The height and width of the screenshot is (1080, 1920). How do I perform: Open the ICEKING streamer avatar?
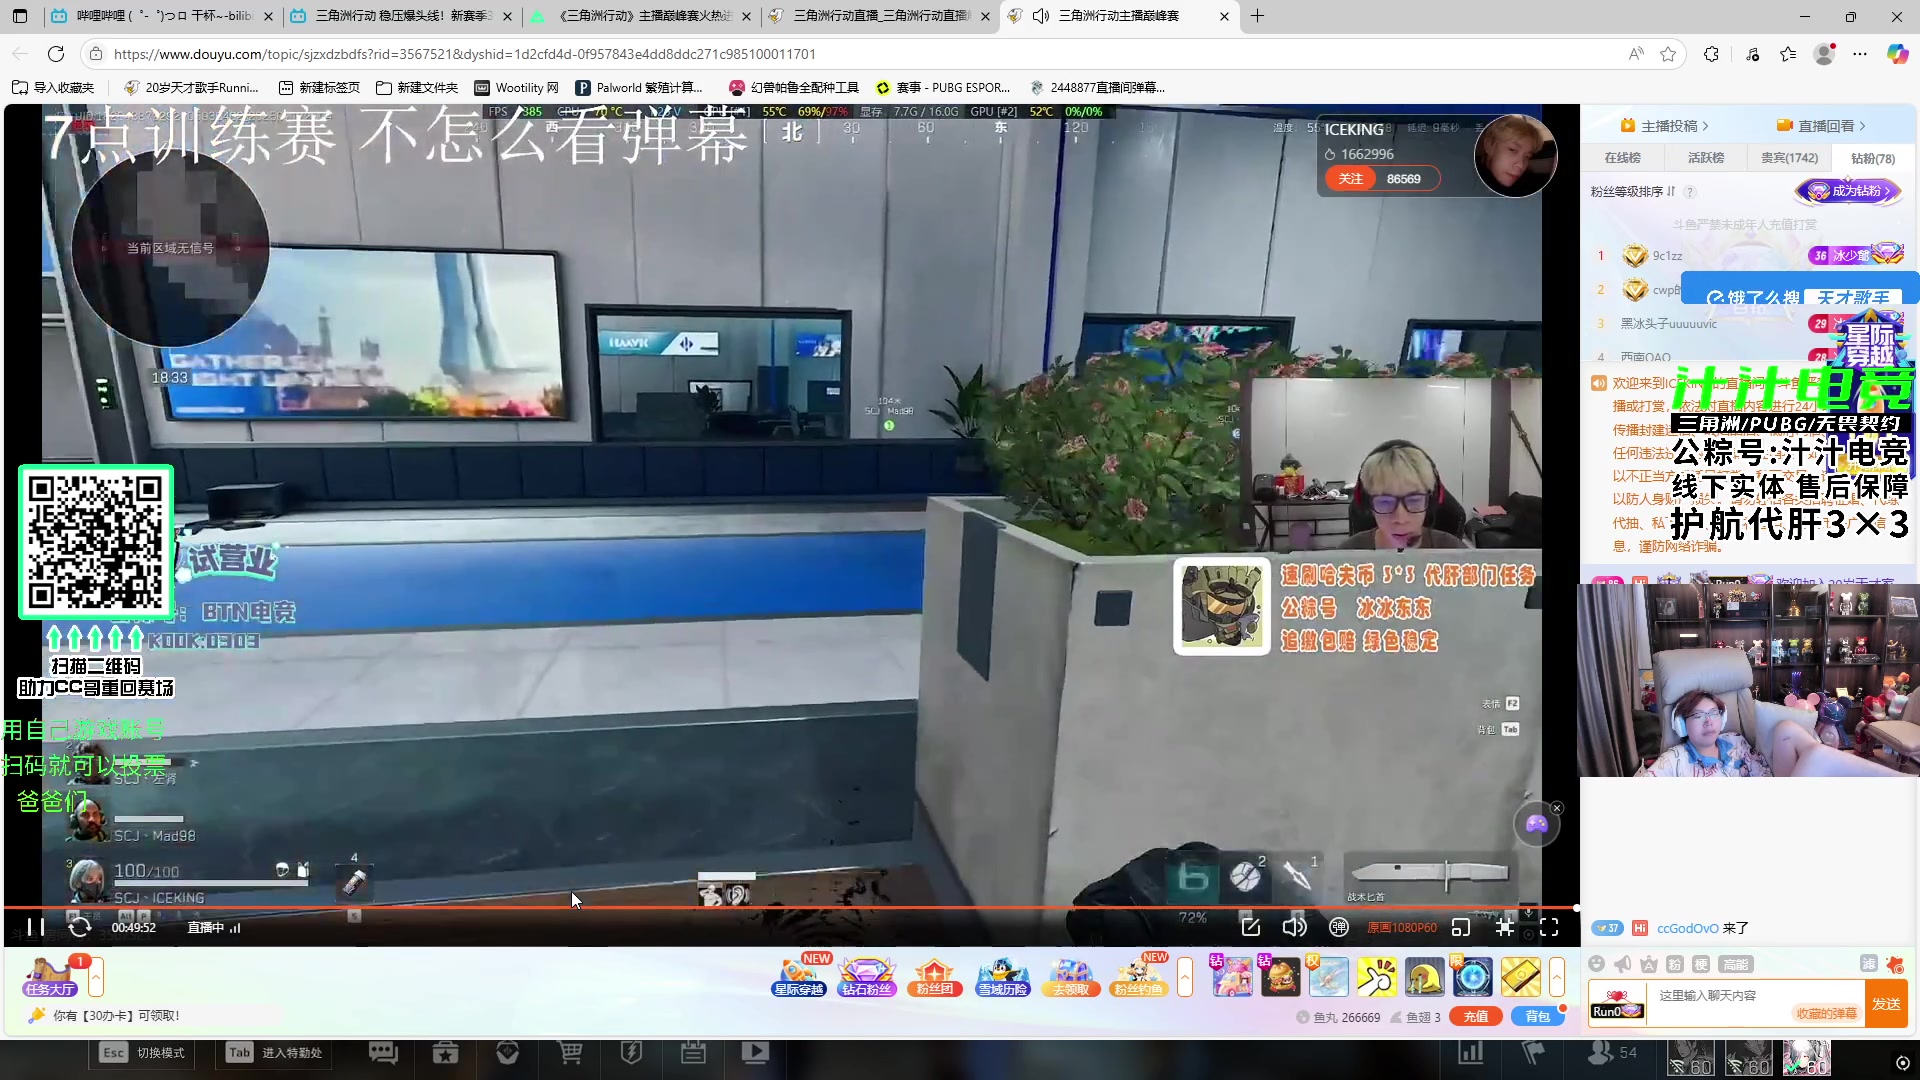1515,155
